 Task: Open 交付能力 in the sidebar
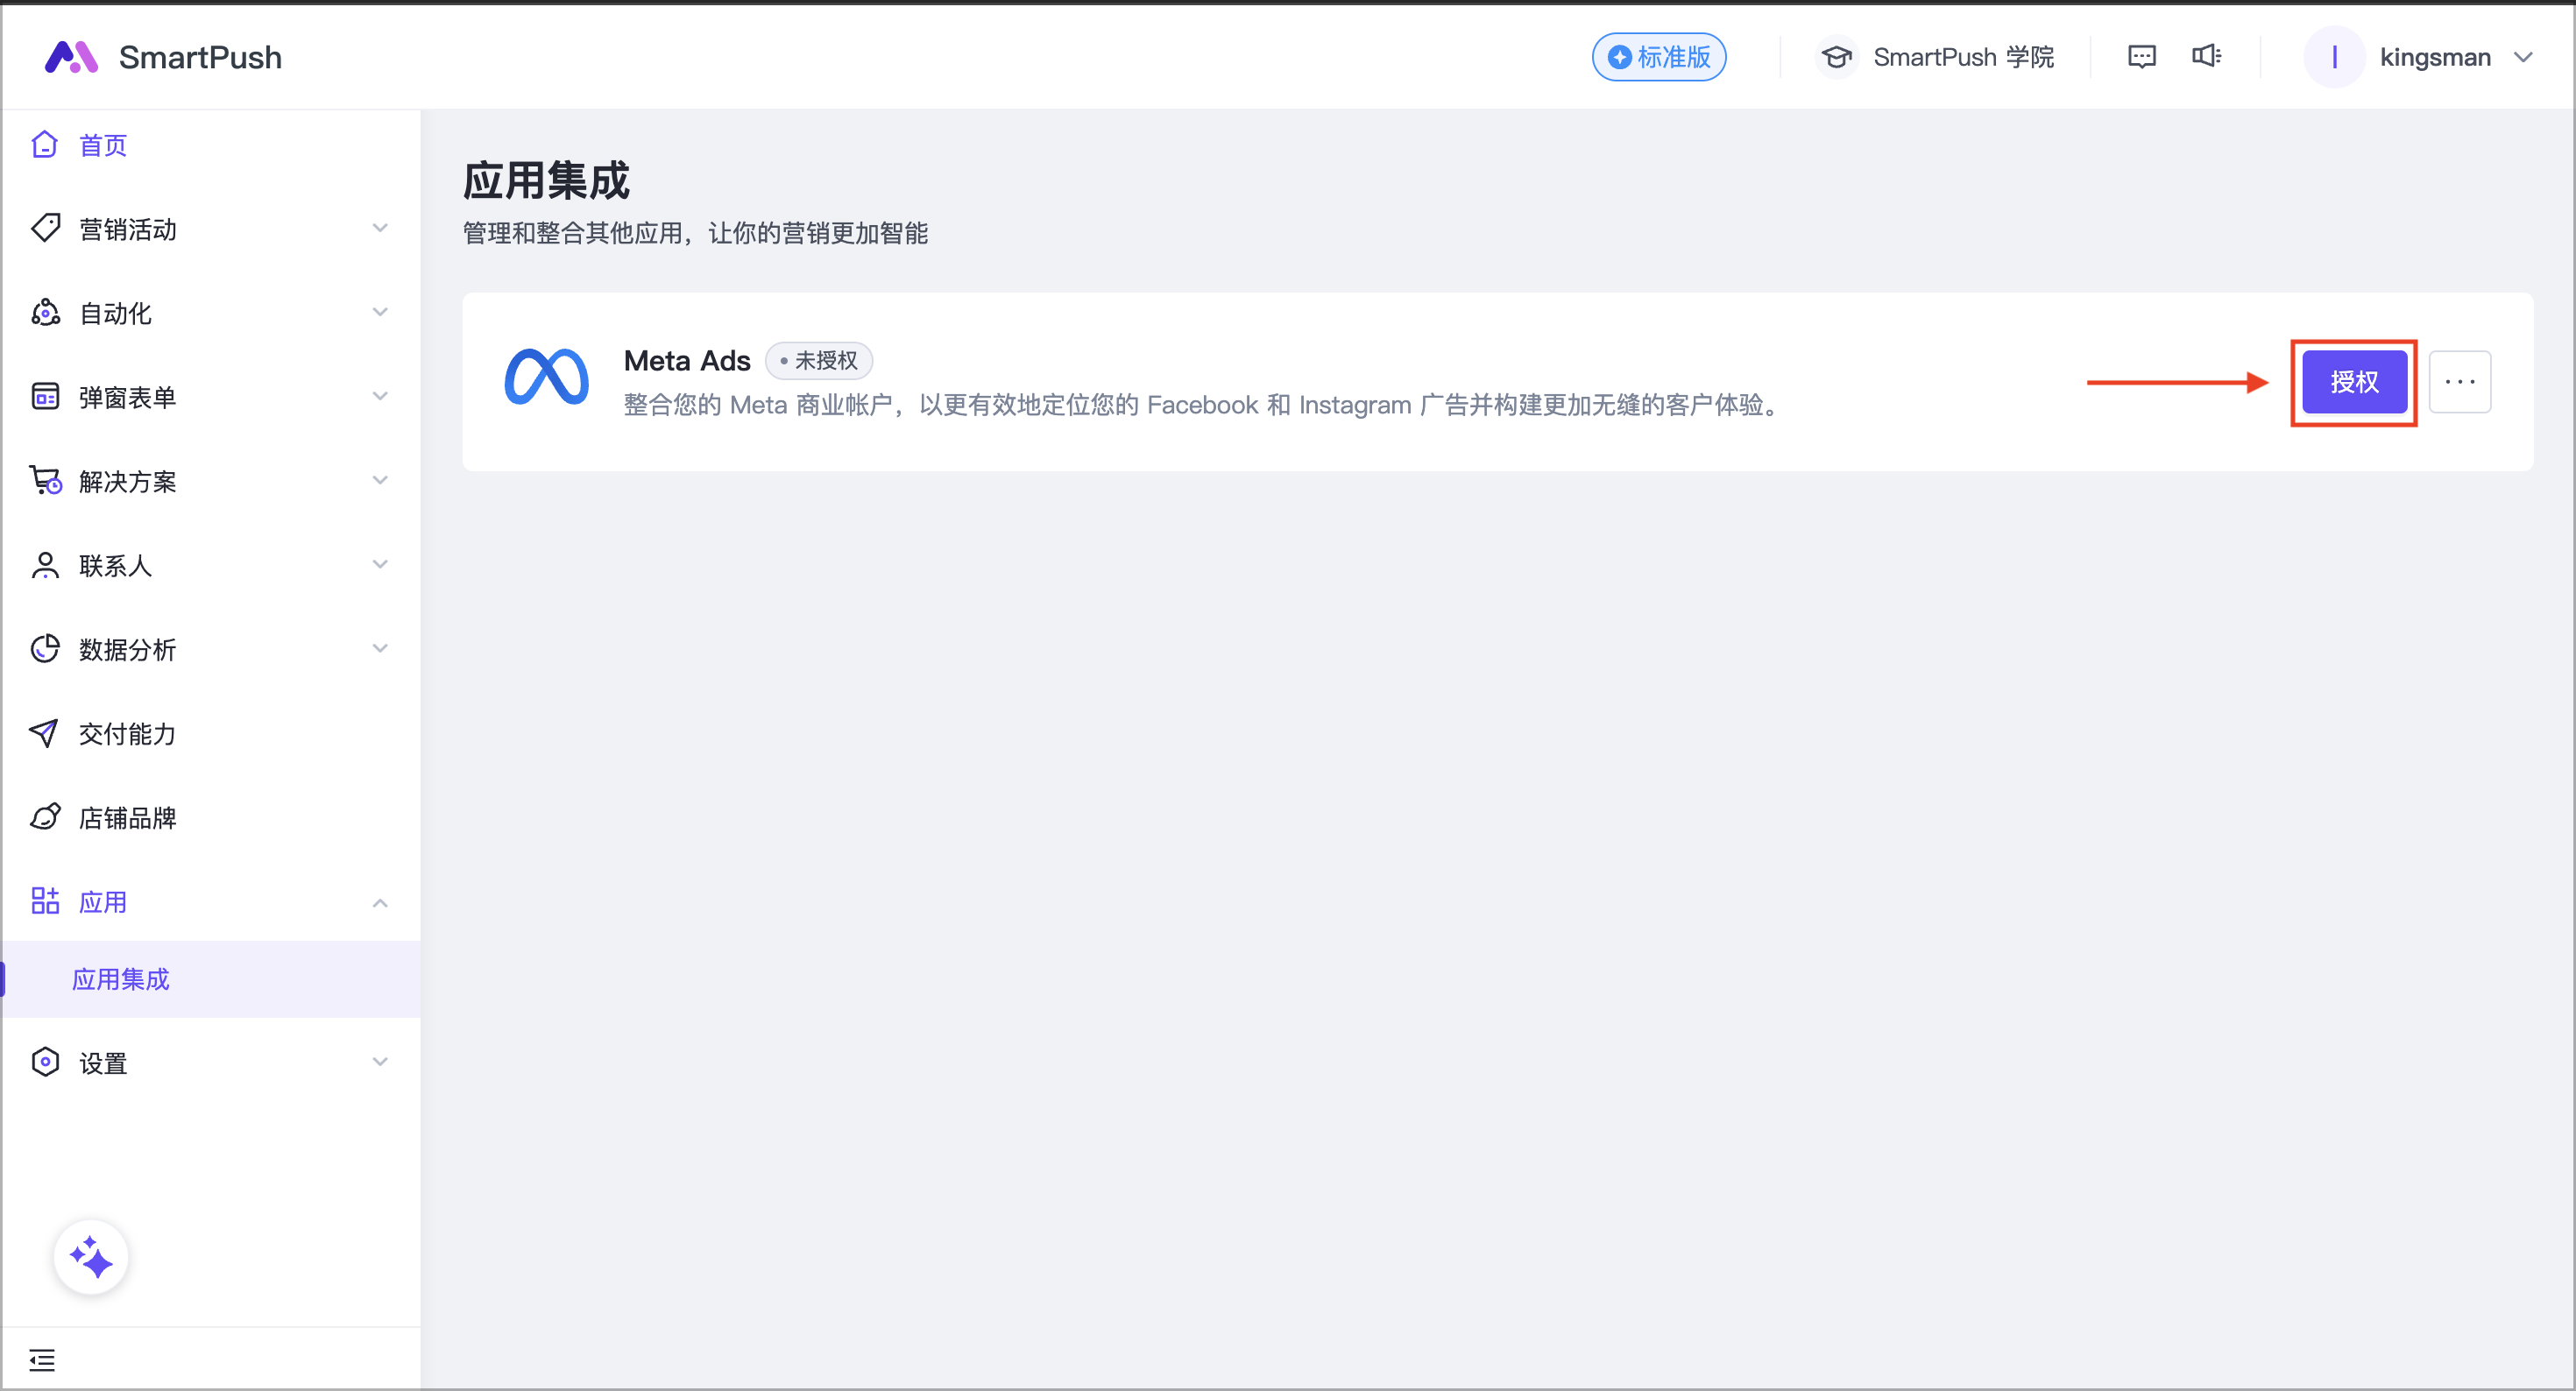click(127, 734)
